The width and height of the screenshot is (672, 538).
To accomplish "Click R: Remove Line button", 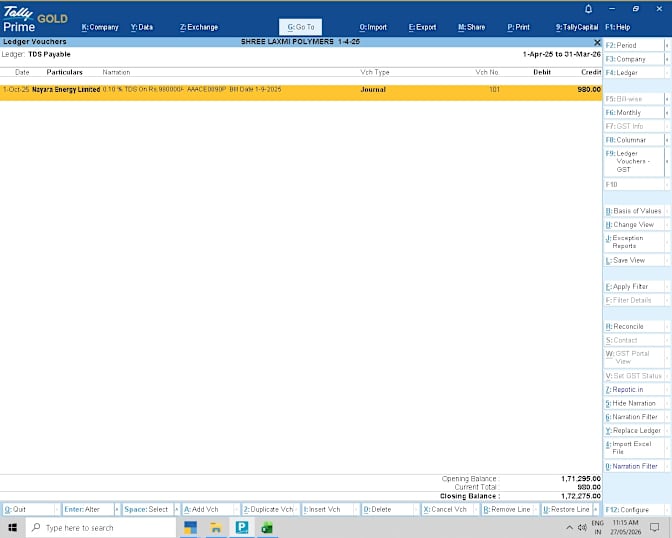I will click(x=507, y=509).
